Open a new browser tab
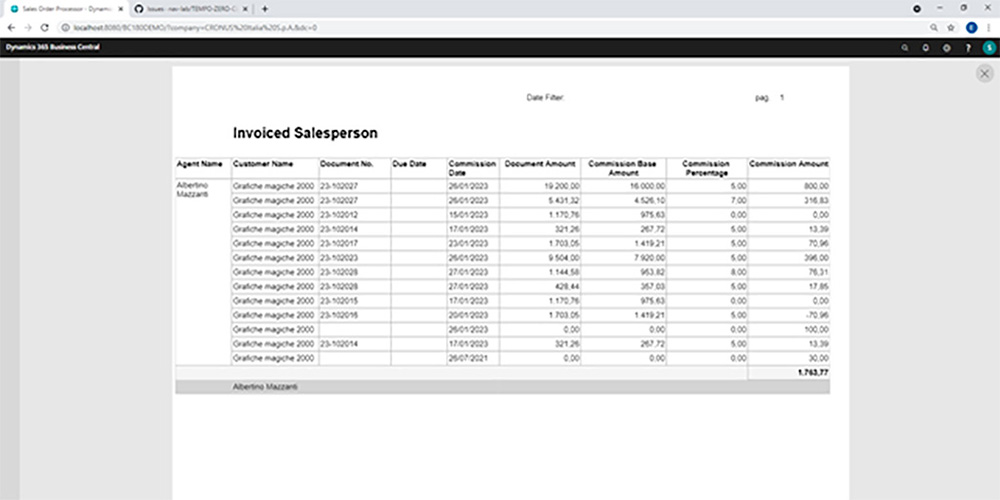This screenshot has height=500, width=1000. click(x=265, y=8)
